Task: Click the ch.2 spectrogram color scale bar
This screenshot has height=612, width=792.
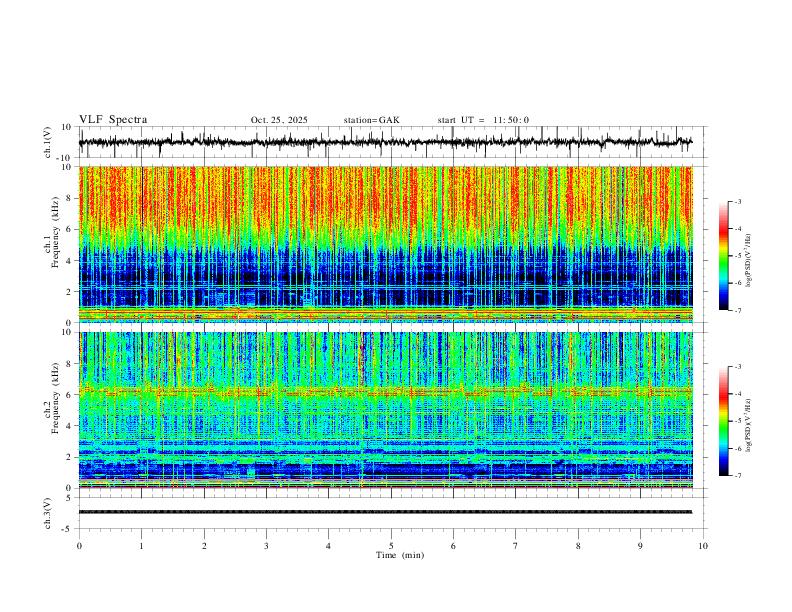Action: 724,421
